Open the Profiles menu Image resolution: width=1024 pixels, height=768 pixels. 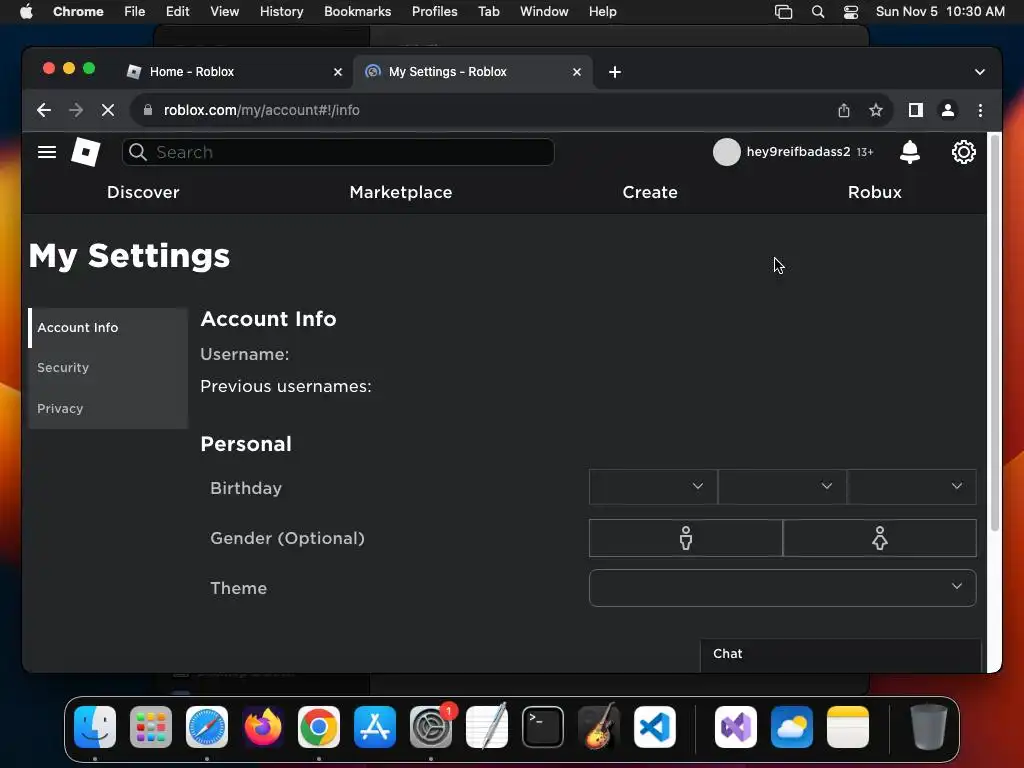(434, 12)
